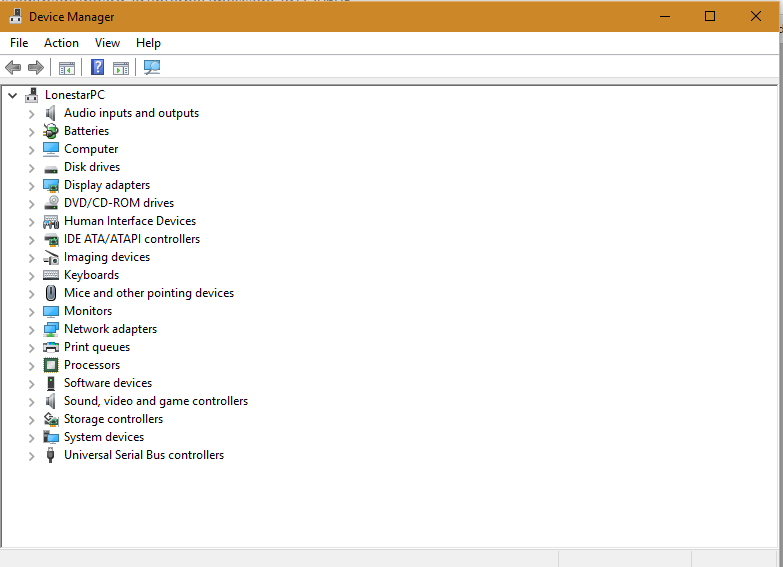Click the IDE ATA/ATAPI controllers icon
783x567 pixels.
pyautogui.click(x=51, y=239)
